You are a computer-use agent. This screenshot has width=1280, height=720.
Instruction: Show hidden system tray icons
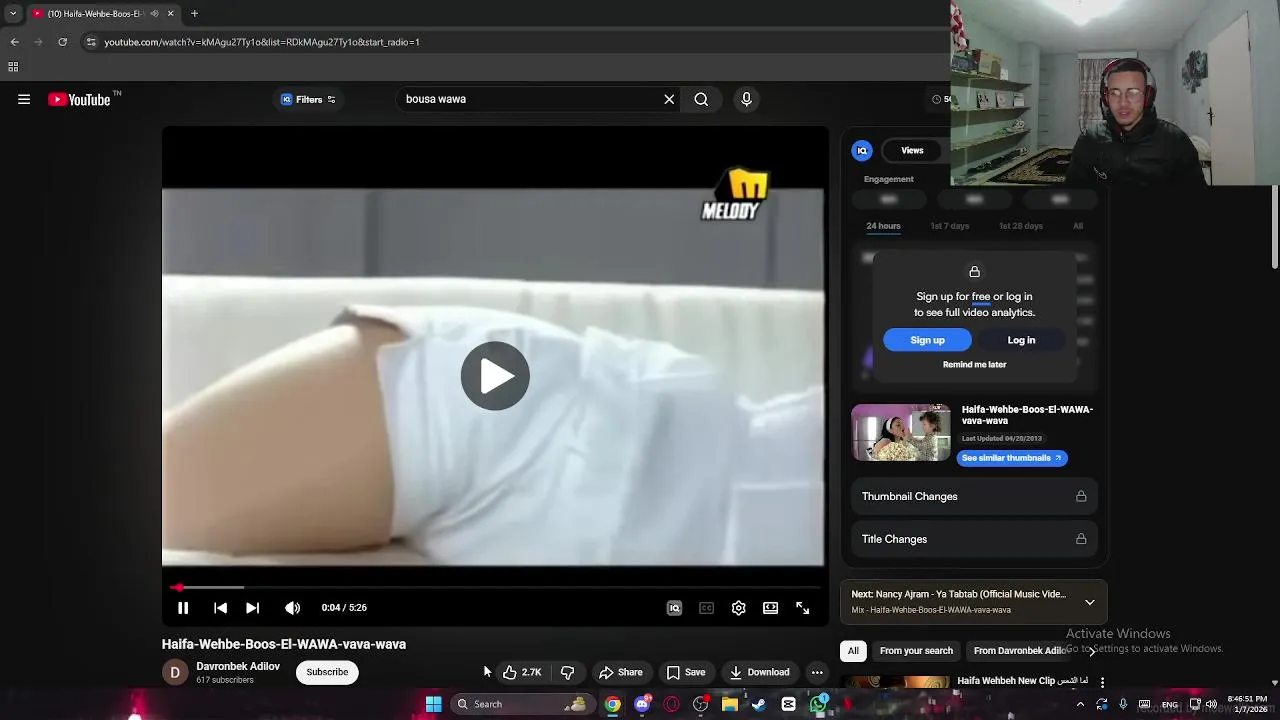[x=1080, y=704]
